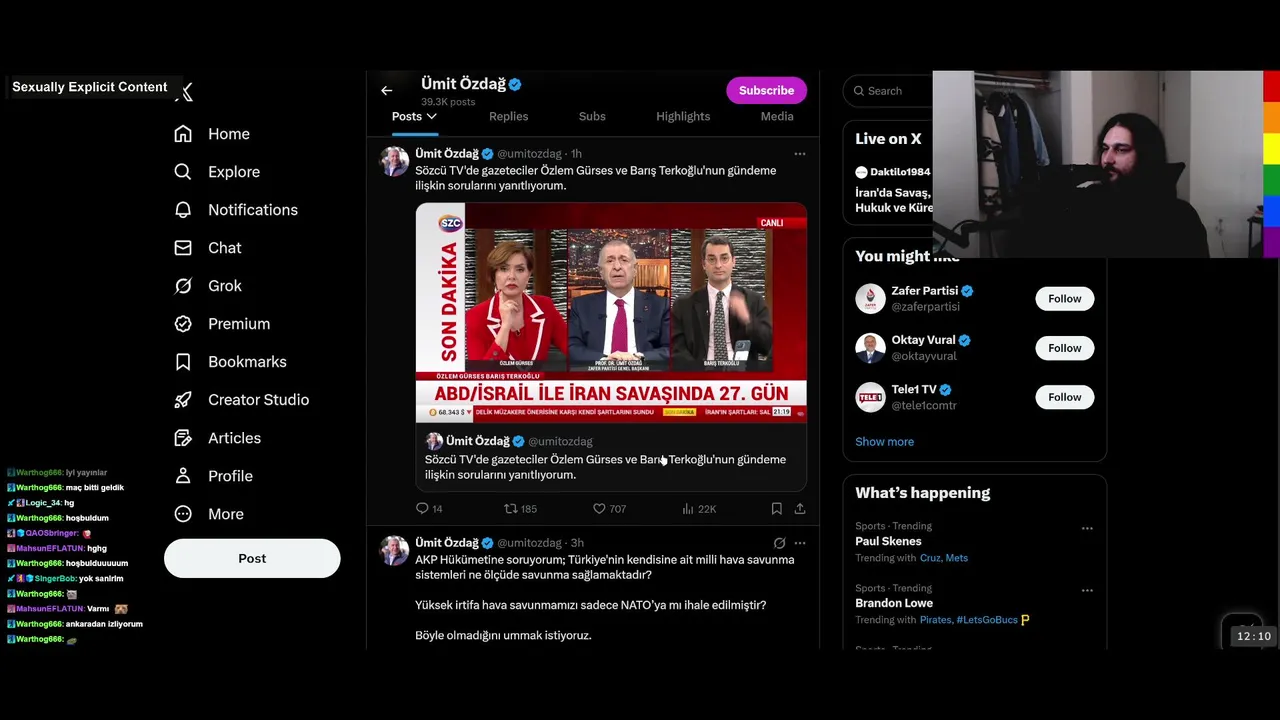Click the #LetsGoBucs hashtag link

point(986,620)
